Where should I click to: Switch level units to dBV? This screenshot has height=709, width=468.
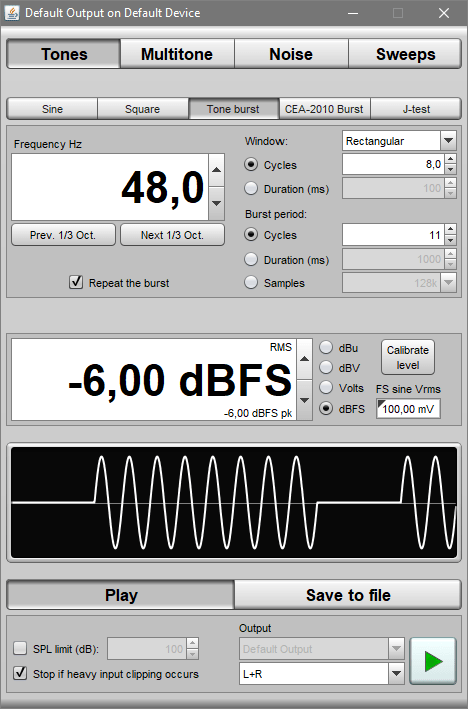(326, 367)
